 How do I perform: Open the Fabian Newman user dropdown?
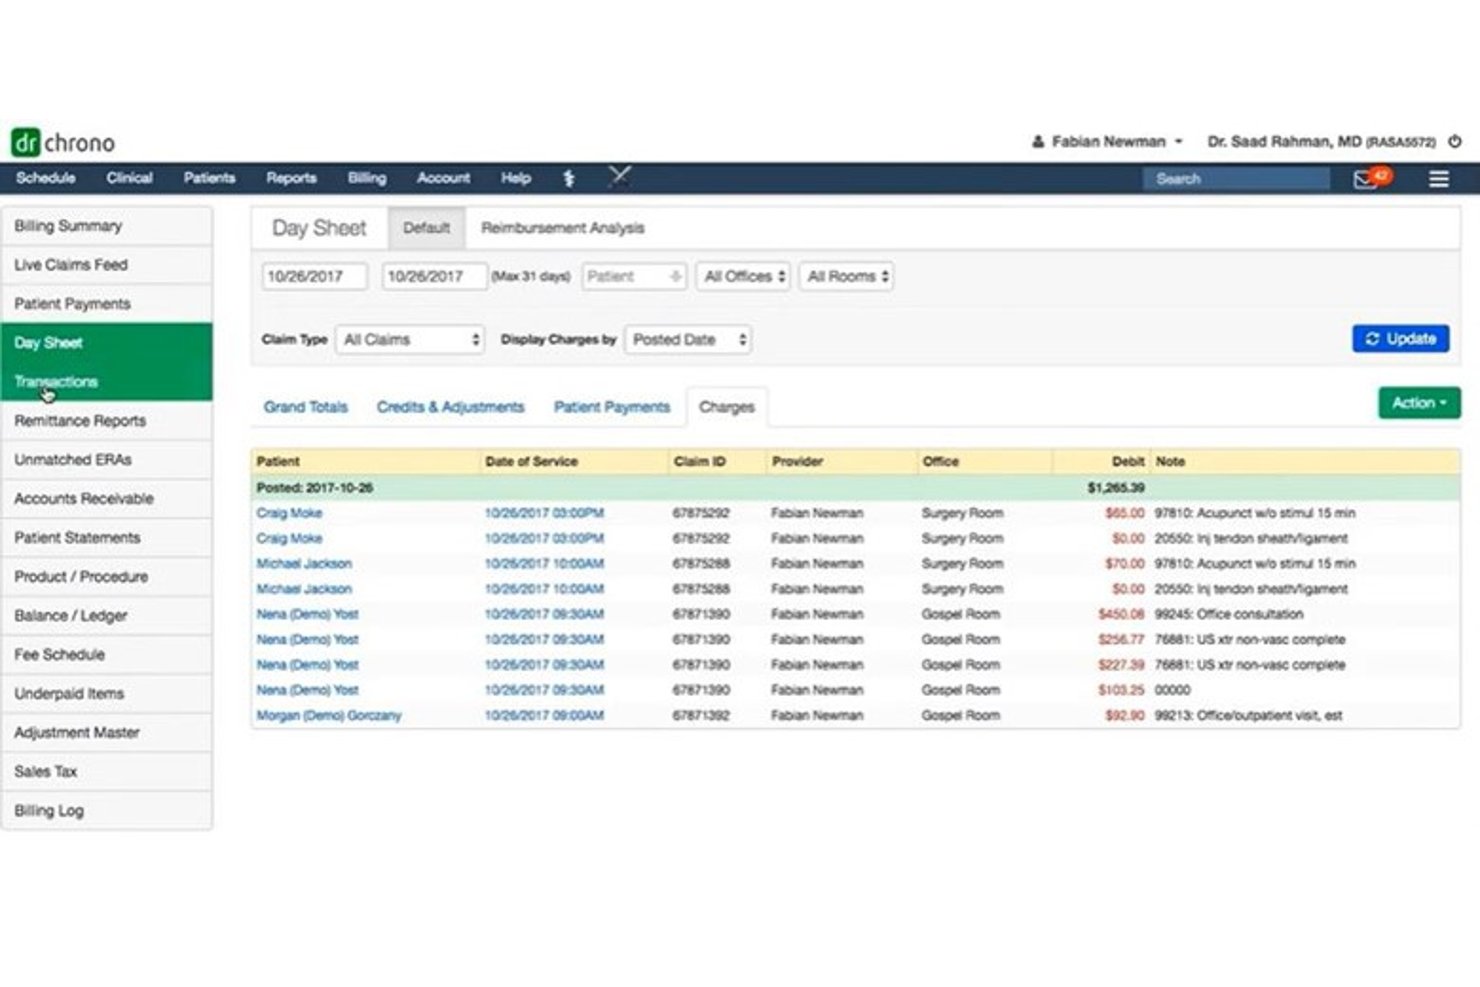click(x=1107, y=142)
